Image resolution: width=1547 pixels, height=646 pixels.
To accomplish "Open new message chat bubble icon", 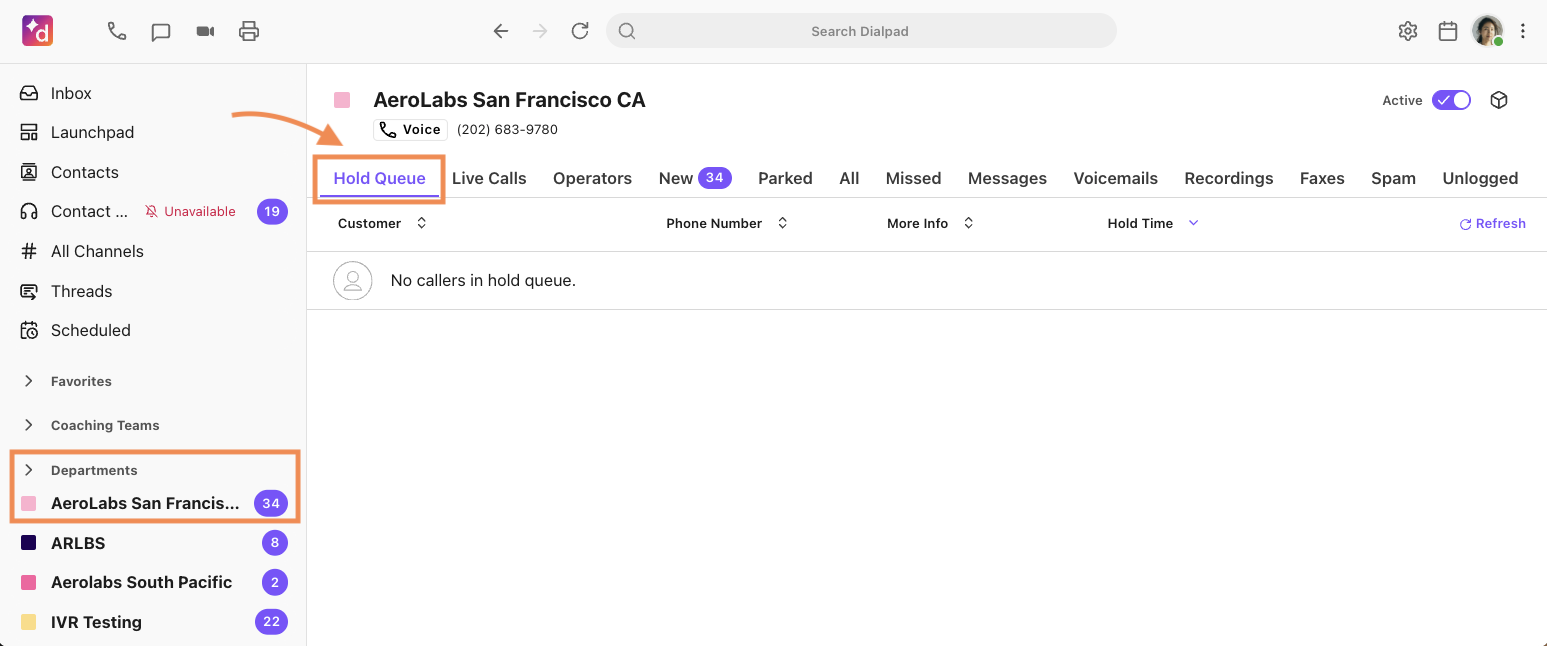I will pos(161,31).
